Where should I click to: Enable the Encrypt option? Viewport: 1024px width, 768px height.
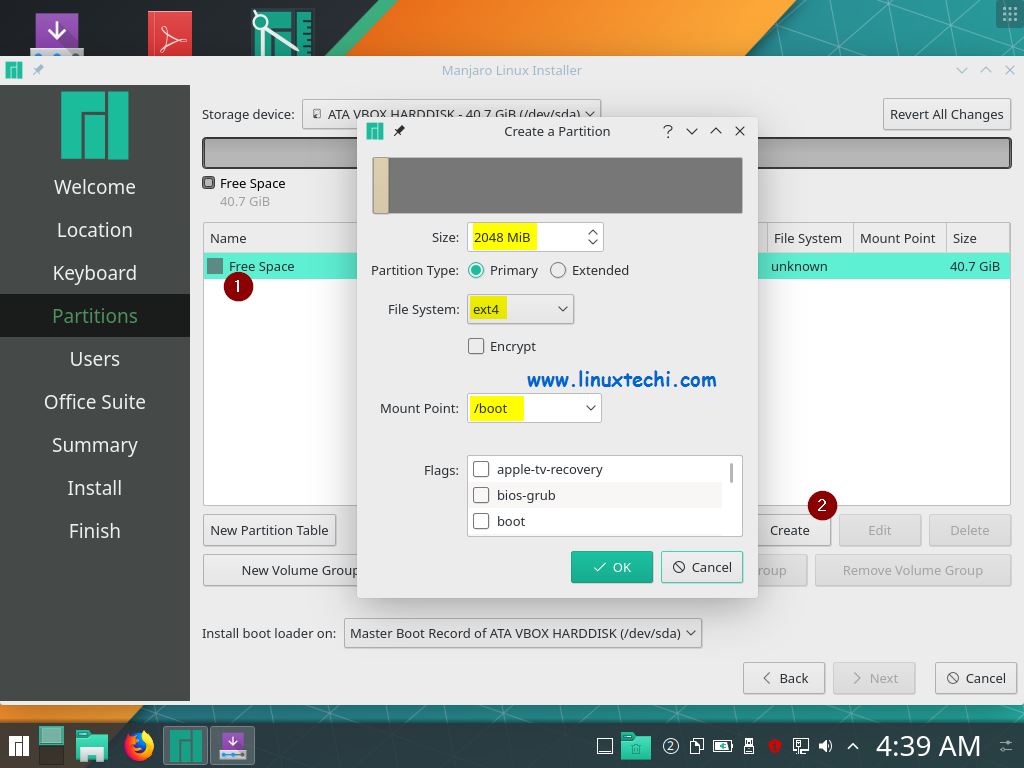point(476,346)
